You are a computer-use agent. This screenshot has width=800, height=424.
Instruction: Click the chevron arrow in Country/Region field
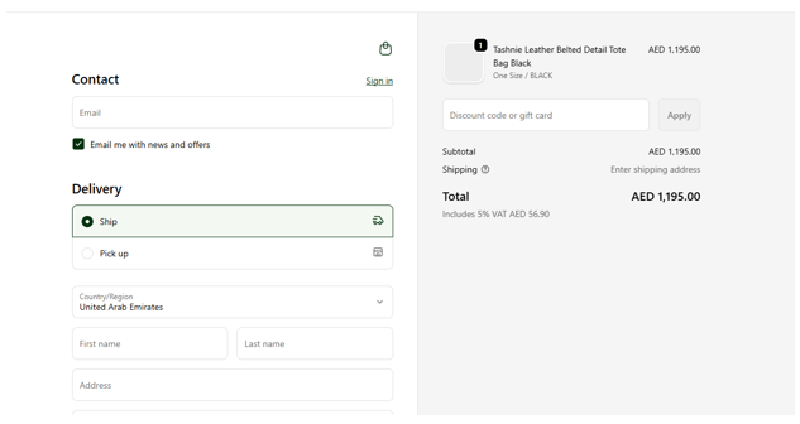[379, 302]
